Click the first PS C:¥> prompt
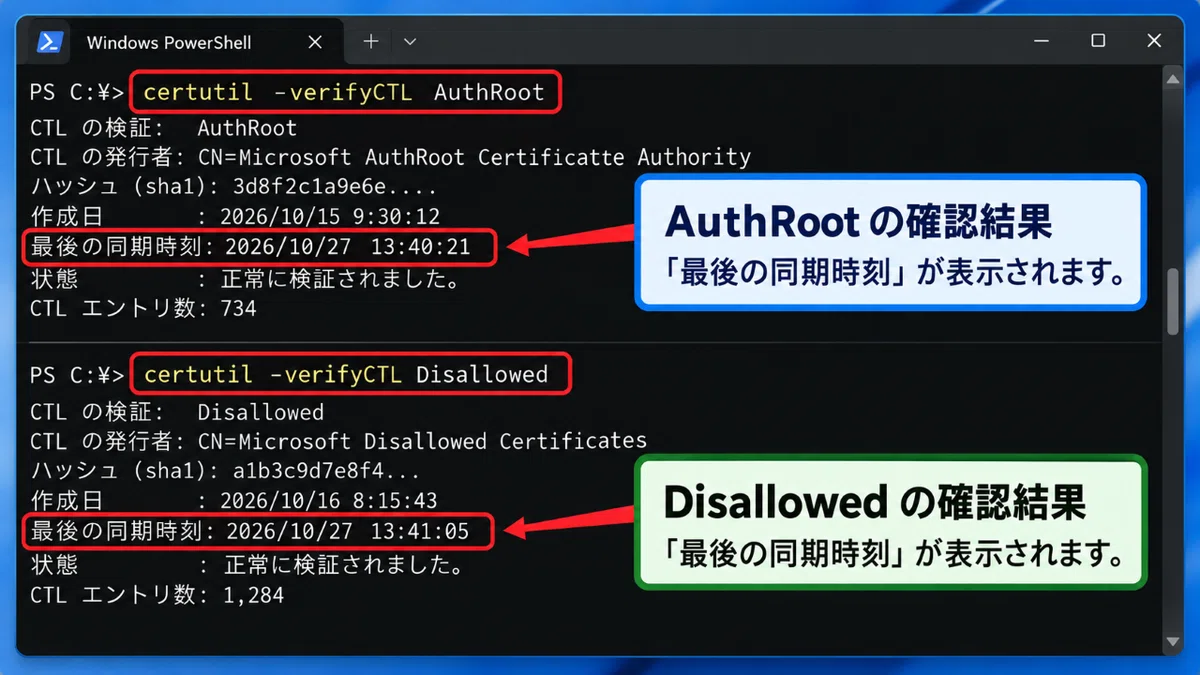1200x675 pixels. 77,93
